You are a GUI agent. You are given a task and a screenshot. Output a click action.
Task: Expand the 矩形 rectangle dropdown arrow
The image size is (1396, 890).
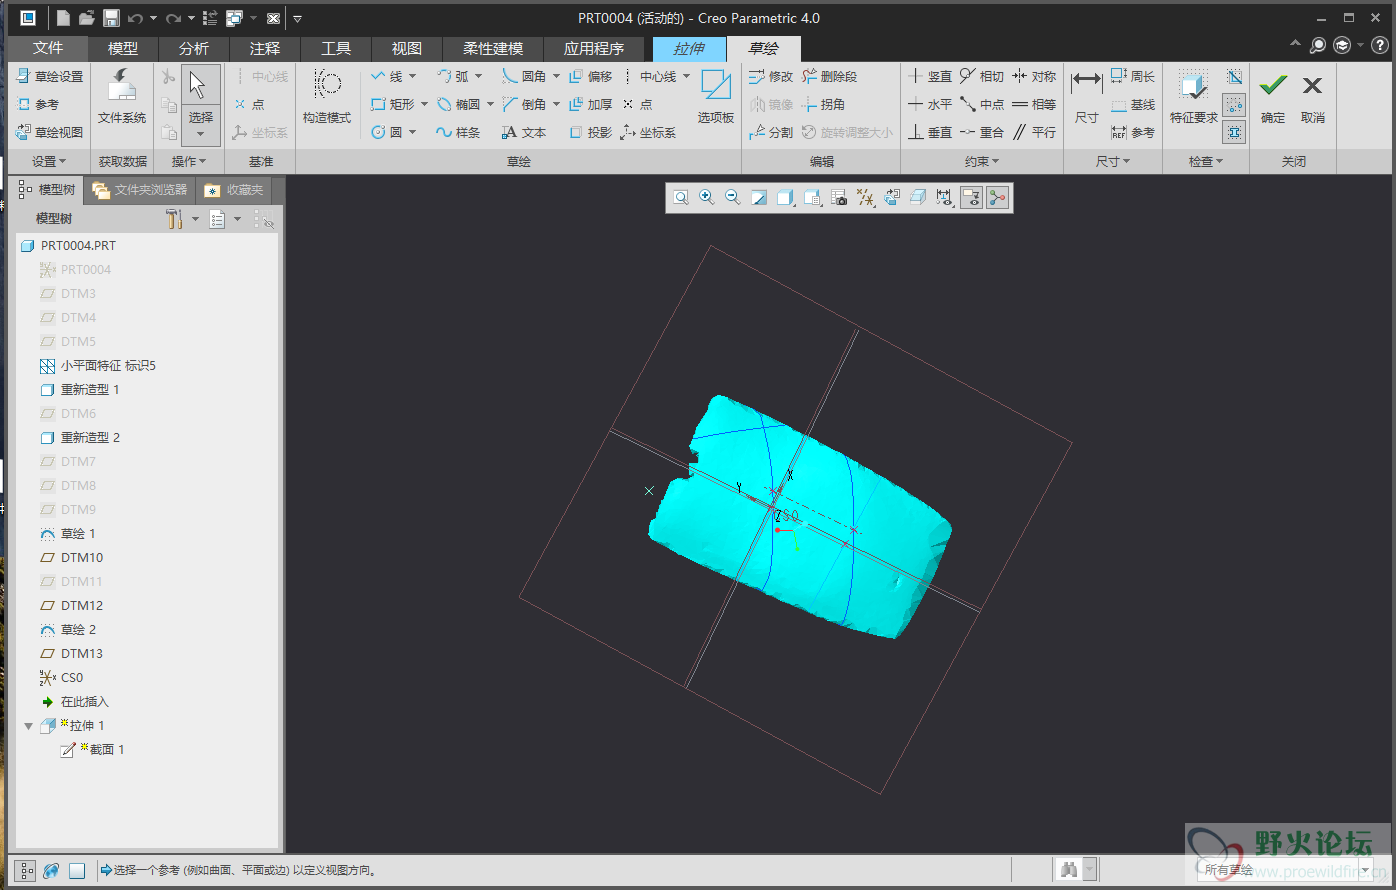tap(424, 104)
